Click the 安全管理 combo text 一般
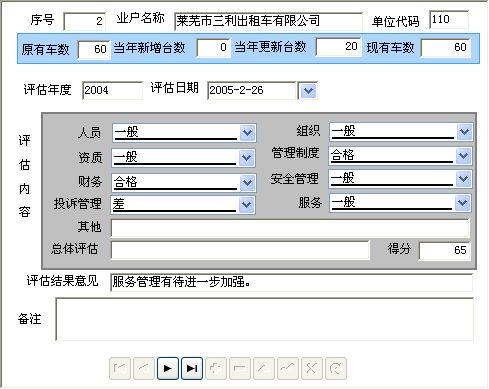 coord(343,178)
